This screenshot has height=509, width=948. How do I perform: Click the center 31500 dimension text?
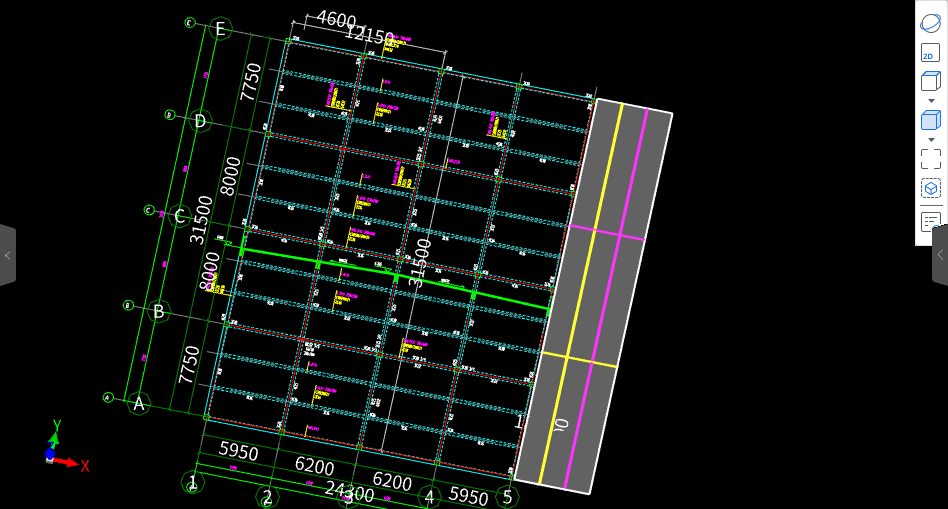pos(421,262)
